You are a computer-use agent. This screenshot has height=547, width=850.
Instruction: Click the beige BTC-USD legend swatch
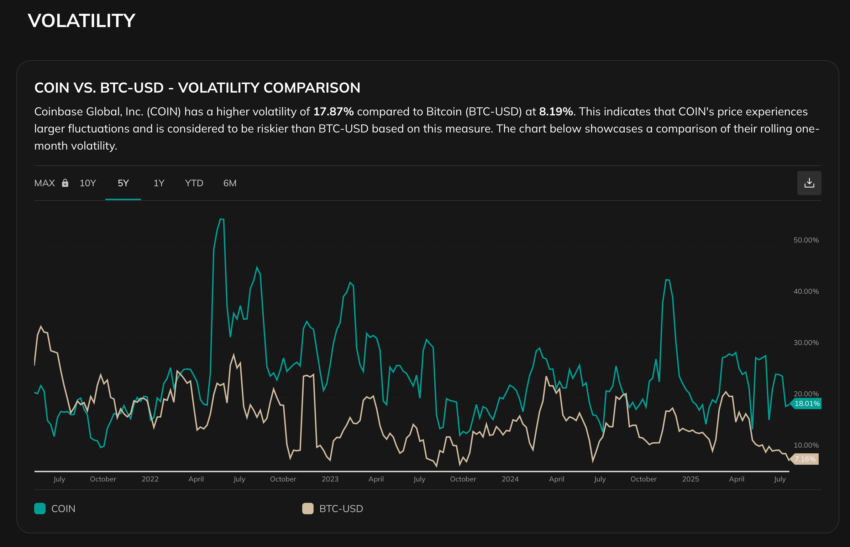(308, 509)
